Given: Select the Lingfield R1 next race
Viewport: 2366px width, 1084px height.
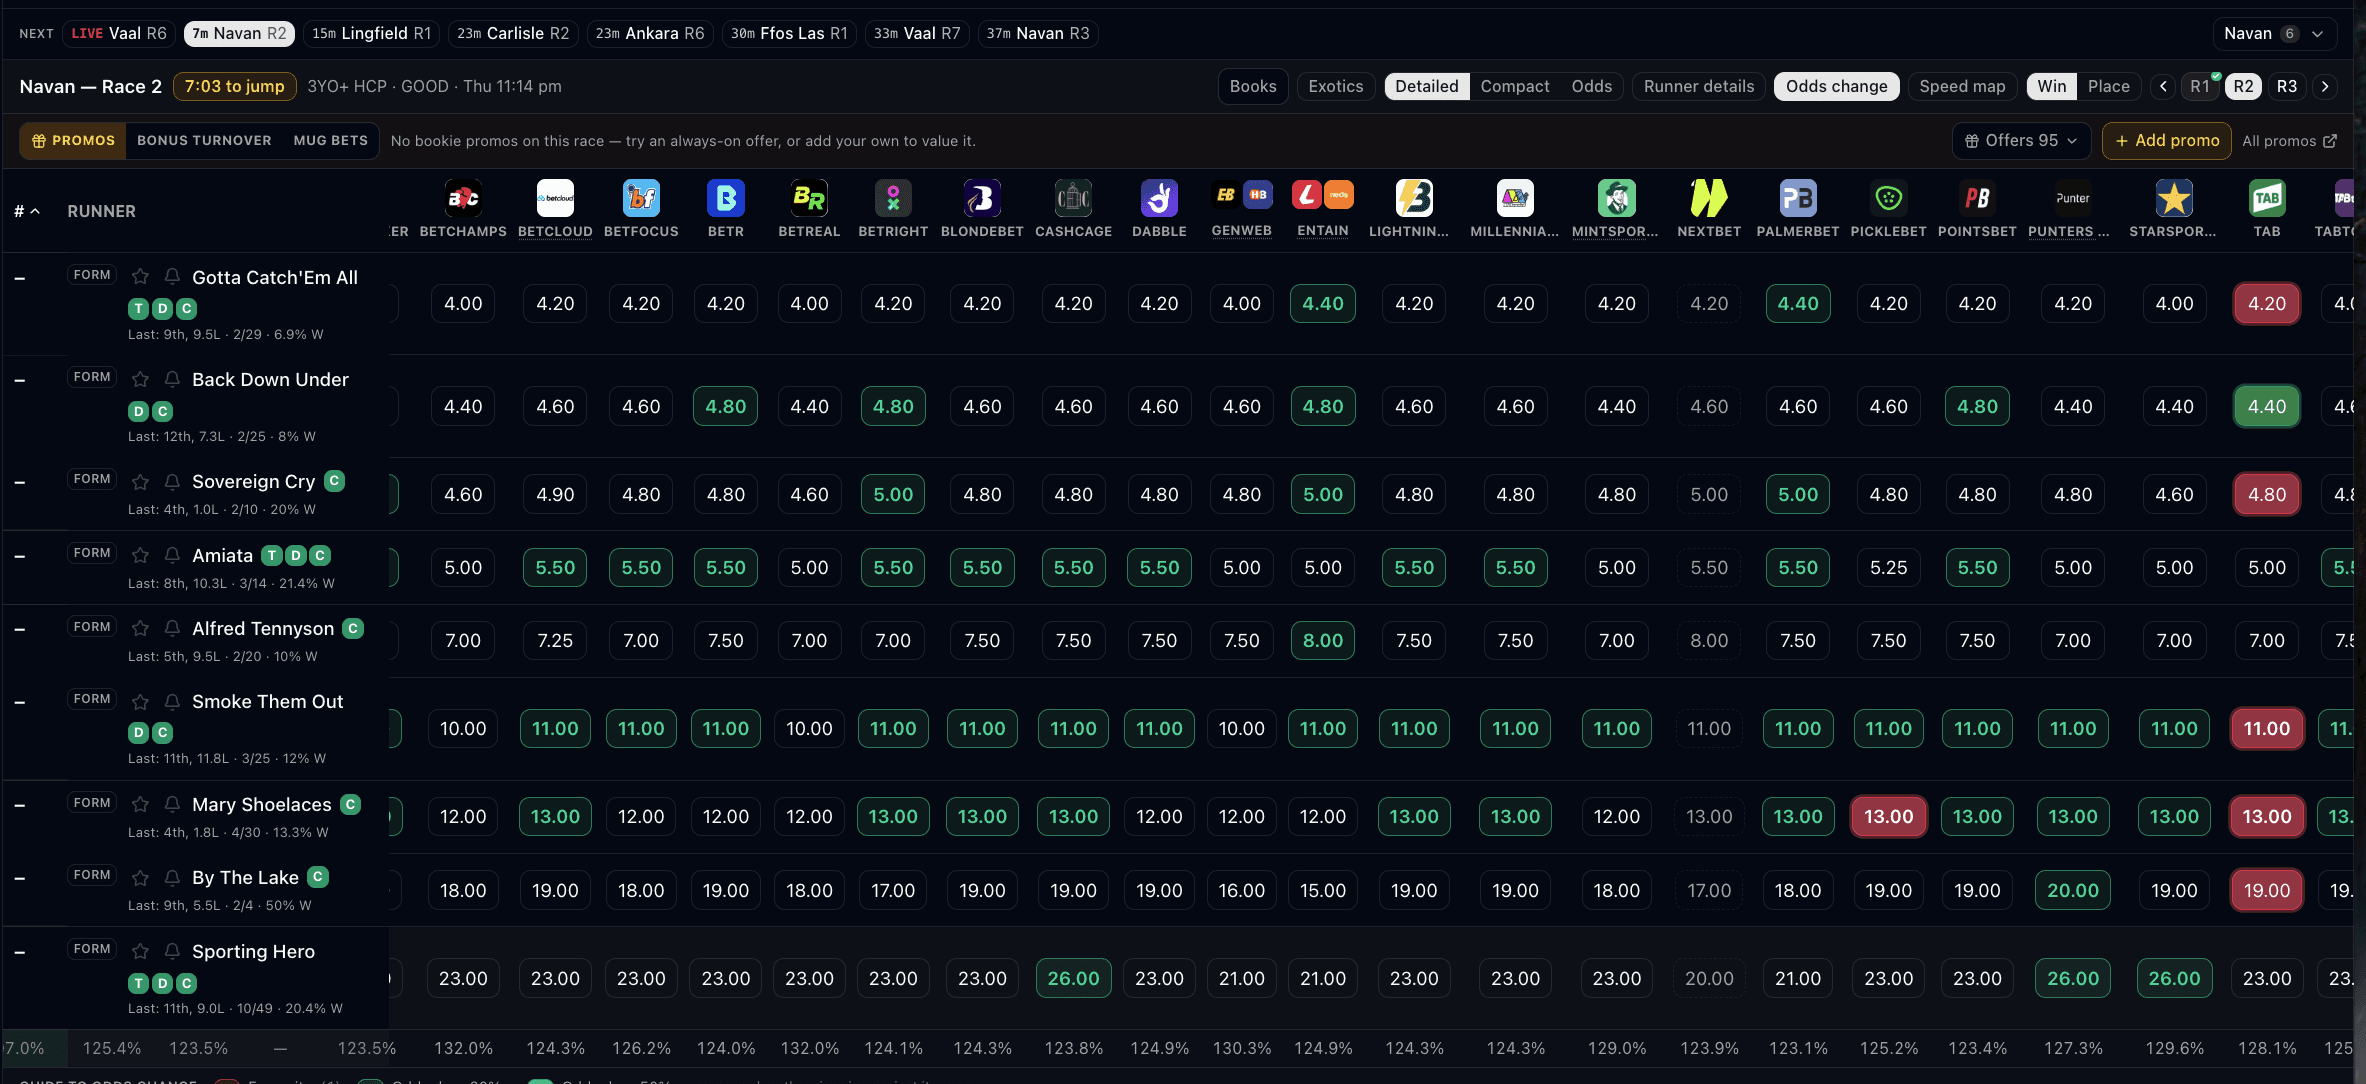Looking at the screenshot, I should tap(372, 33).
